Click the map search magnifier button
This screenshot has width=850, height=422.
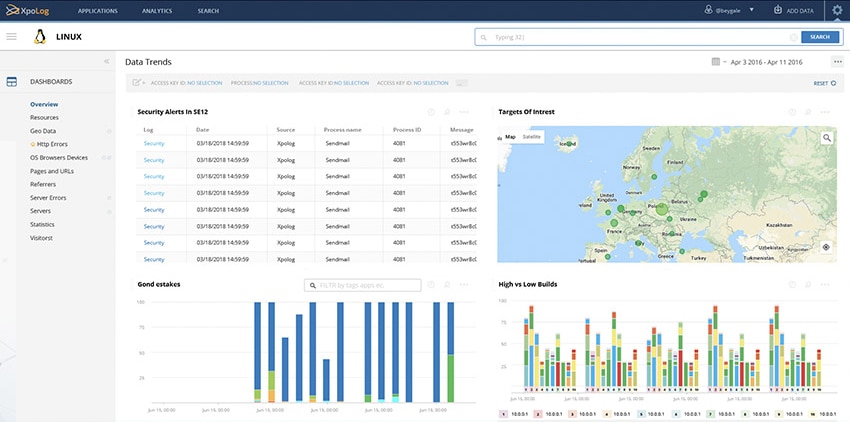(x=827, y=138)
